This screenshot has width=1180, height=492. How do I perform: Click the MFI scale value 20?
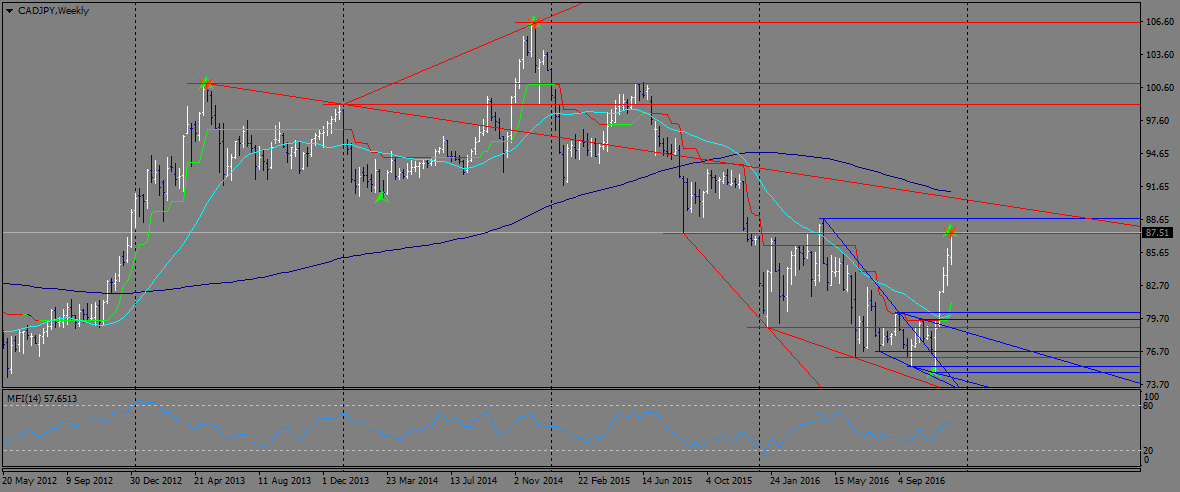coord(1150,450)
